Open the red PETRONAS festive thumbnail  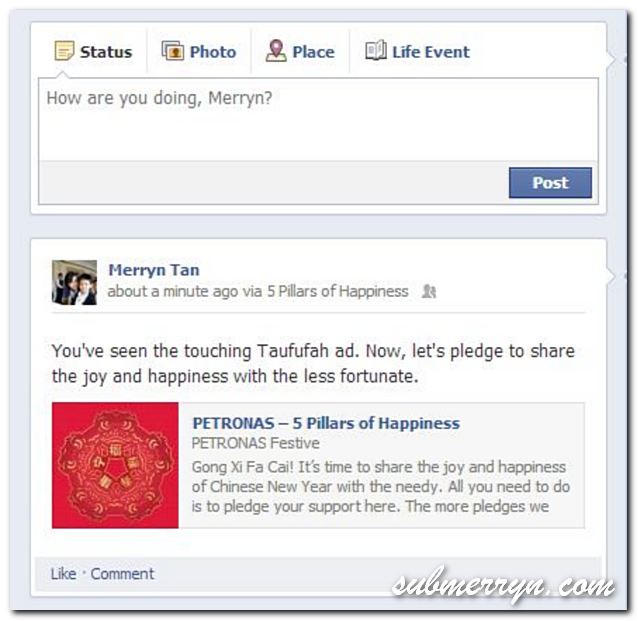[x=115, y=465]
